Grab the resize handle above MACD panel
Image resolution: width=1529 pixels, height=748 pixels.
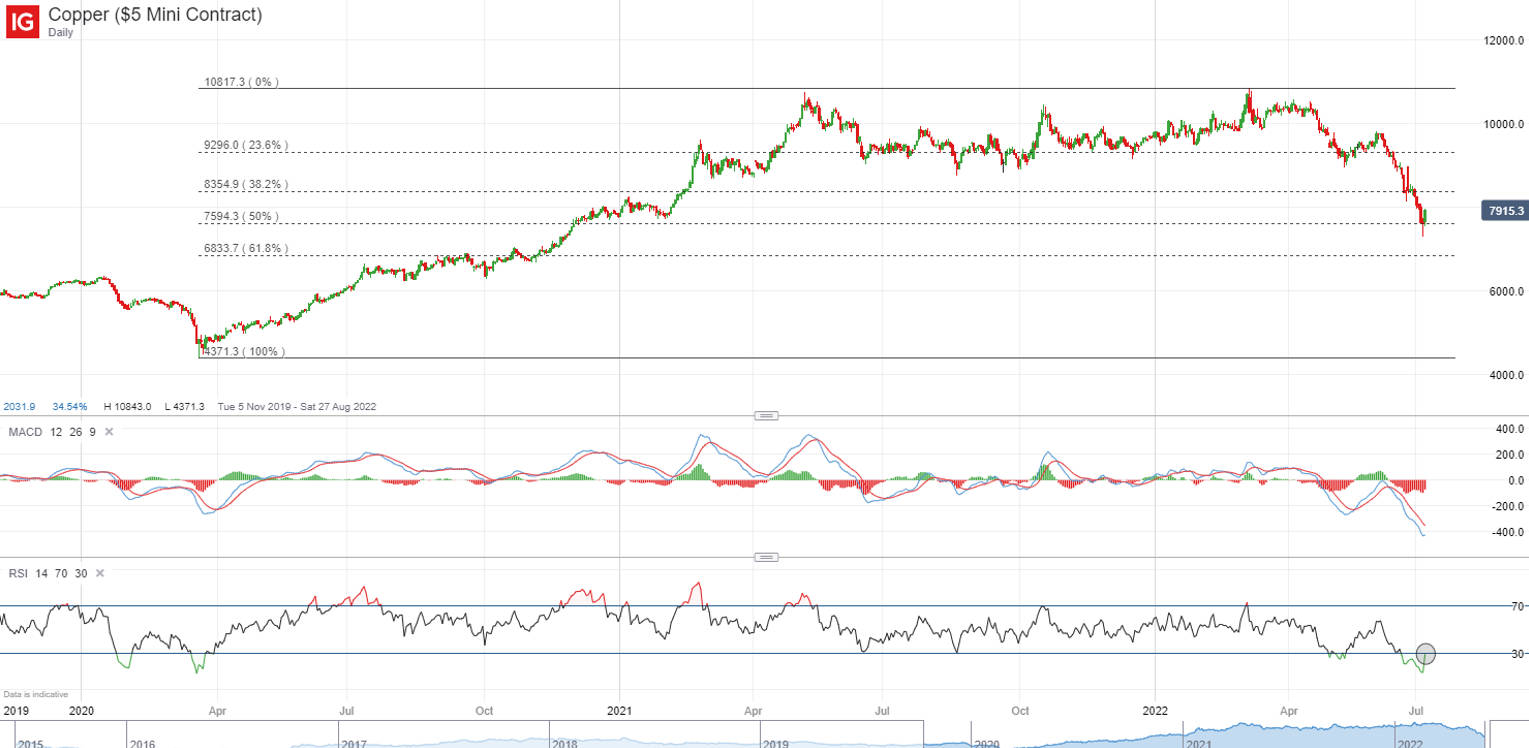(x=766, y=415)
